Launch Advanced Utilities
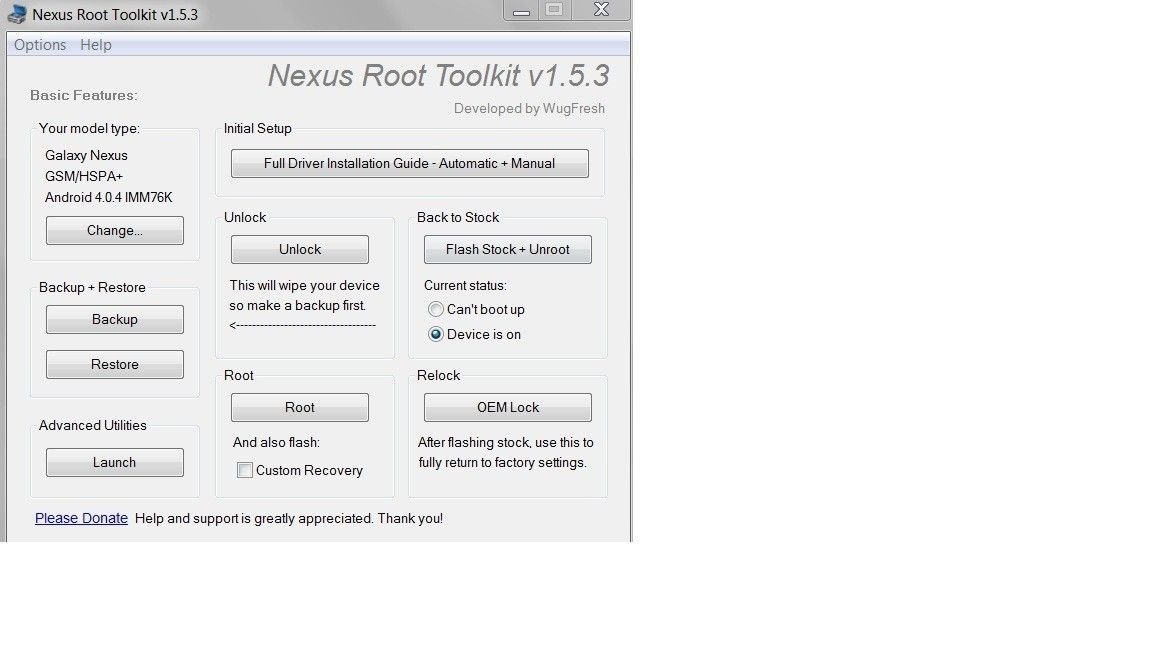Screen dimensions: 1152x648 [x=115, y=462]
